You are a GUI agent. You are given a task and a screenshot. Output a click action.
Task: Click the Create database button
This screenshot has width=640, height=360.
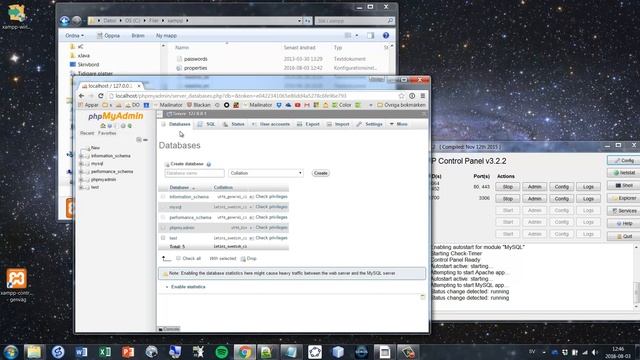tap(320, 173)
